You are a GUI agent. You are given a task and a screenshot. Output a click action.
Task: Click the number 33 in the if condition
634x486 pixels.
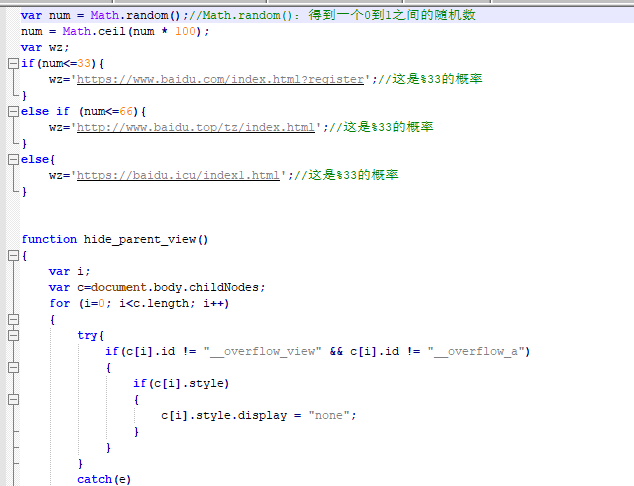(x=84, y=63)
